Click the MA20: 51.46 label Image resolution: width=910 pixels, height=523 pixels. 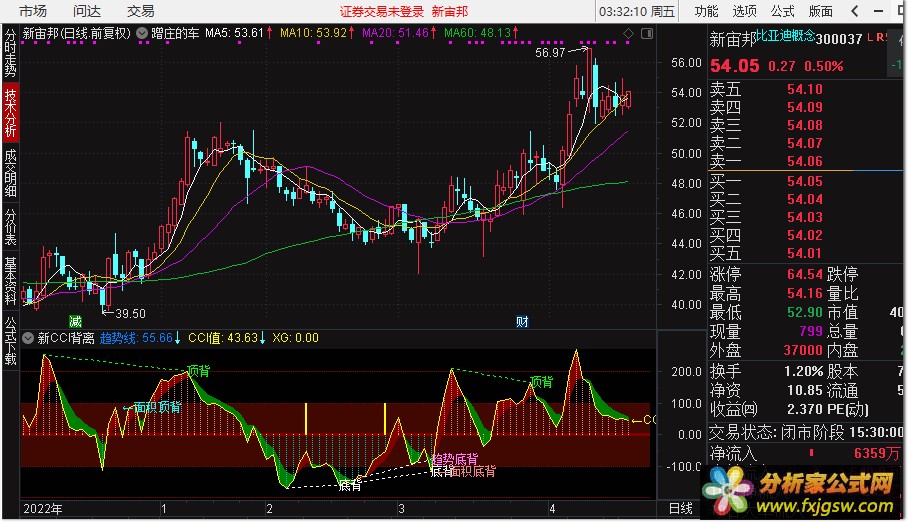395,34
